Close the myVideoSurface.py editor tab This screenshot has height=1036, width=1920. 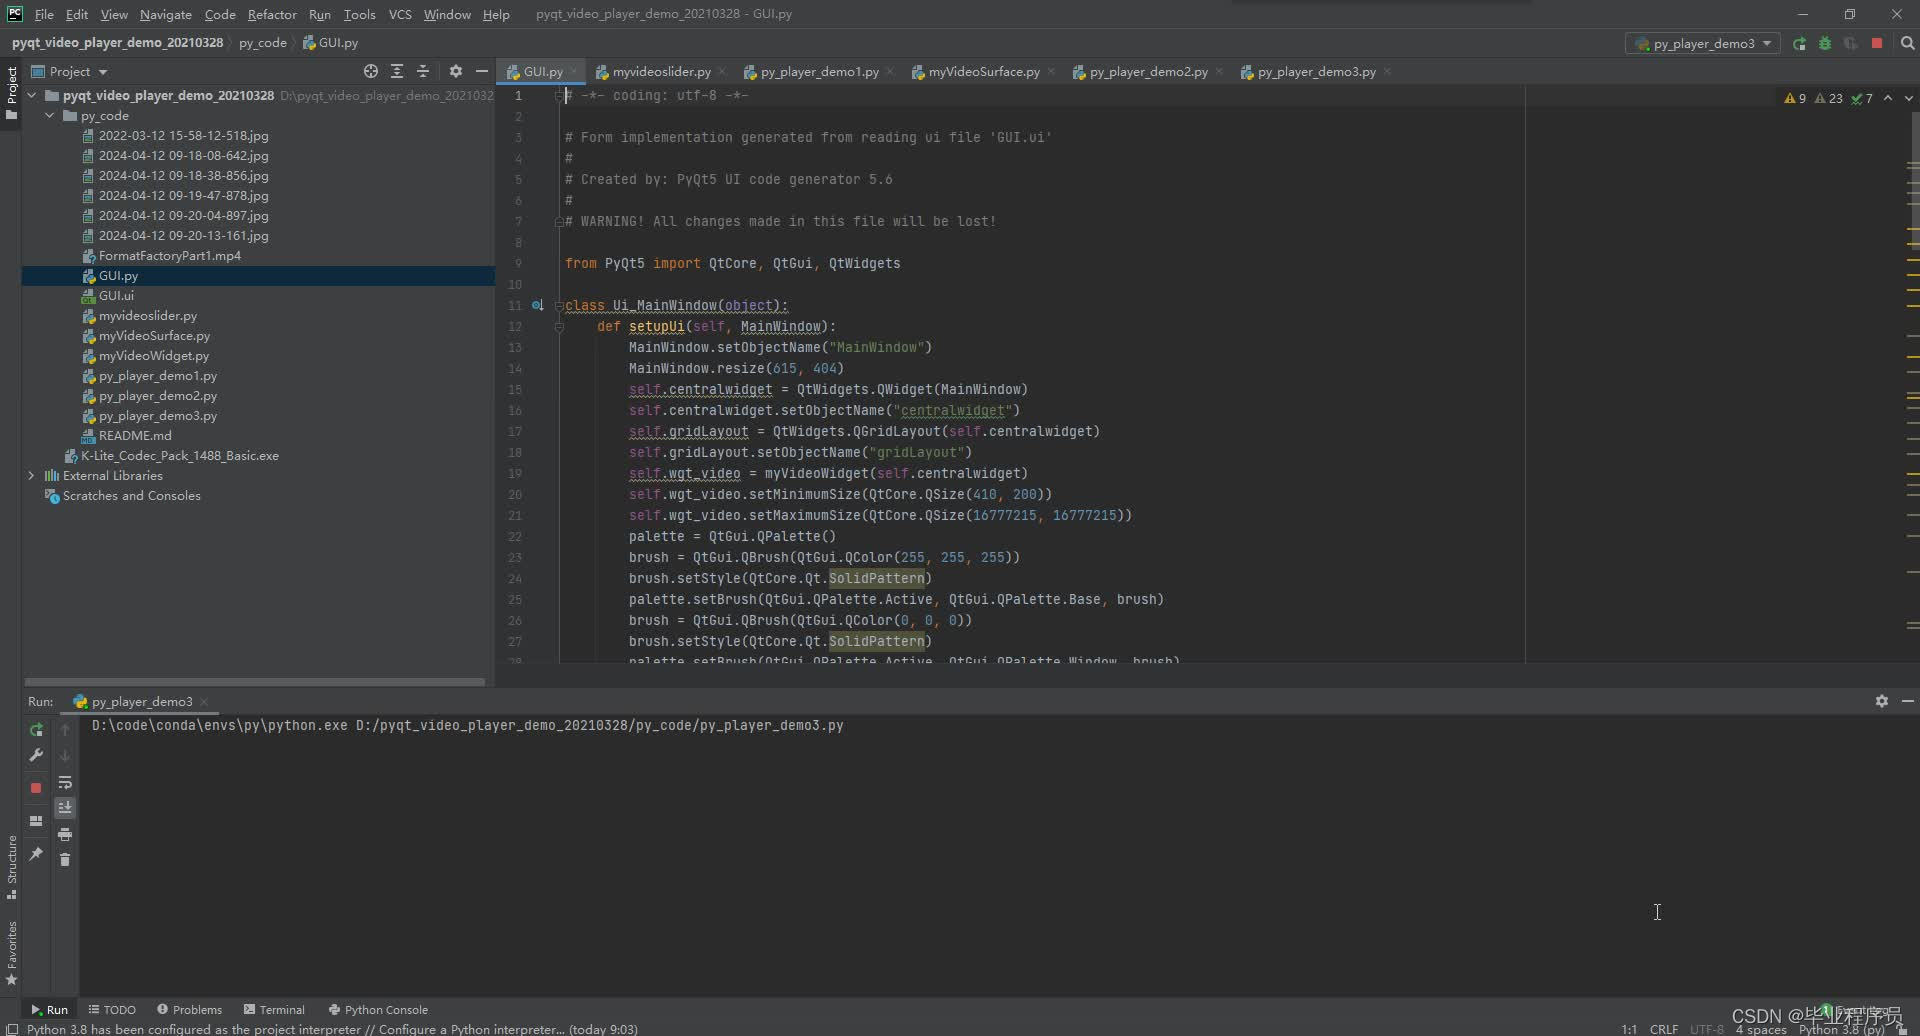[x=1052, y=71]
